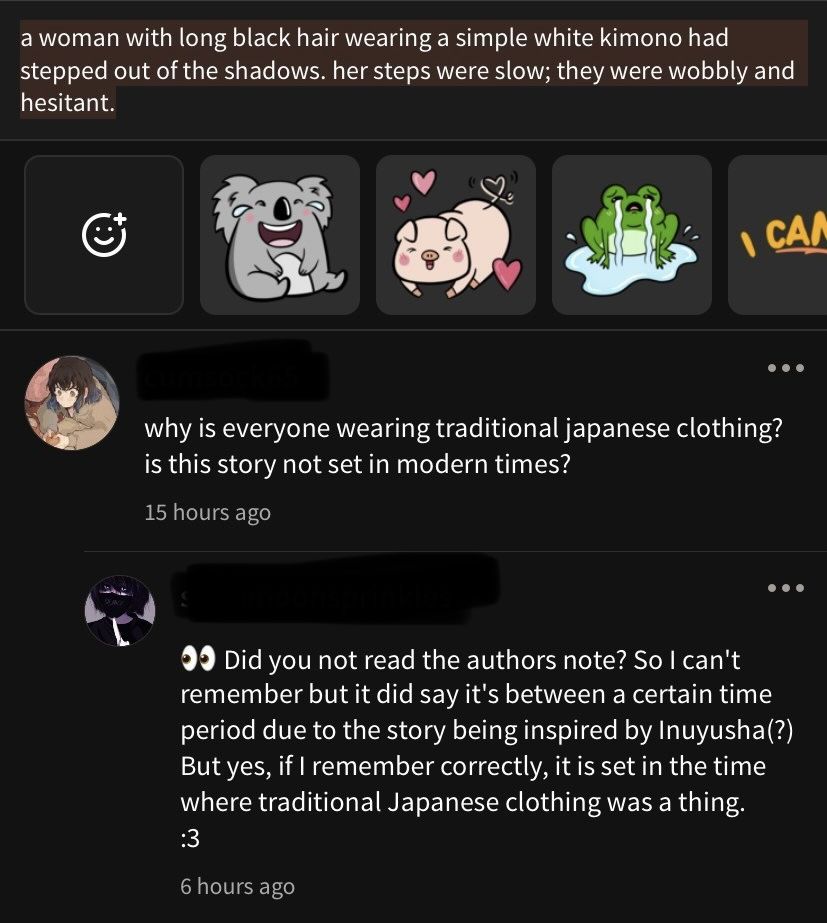Open the first commenter's profile avatar
827x923 pixels.
(72, 403)
